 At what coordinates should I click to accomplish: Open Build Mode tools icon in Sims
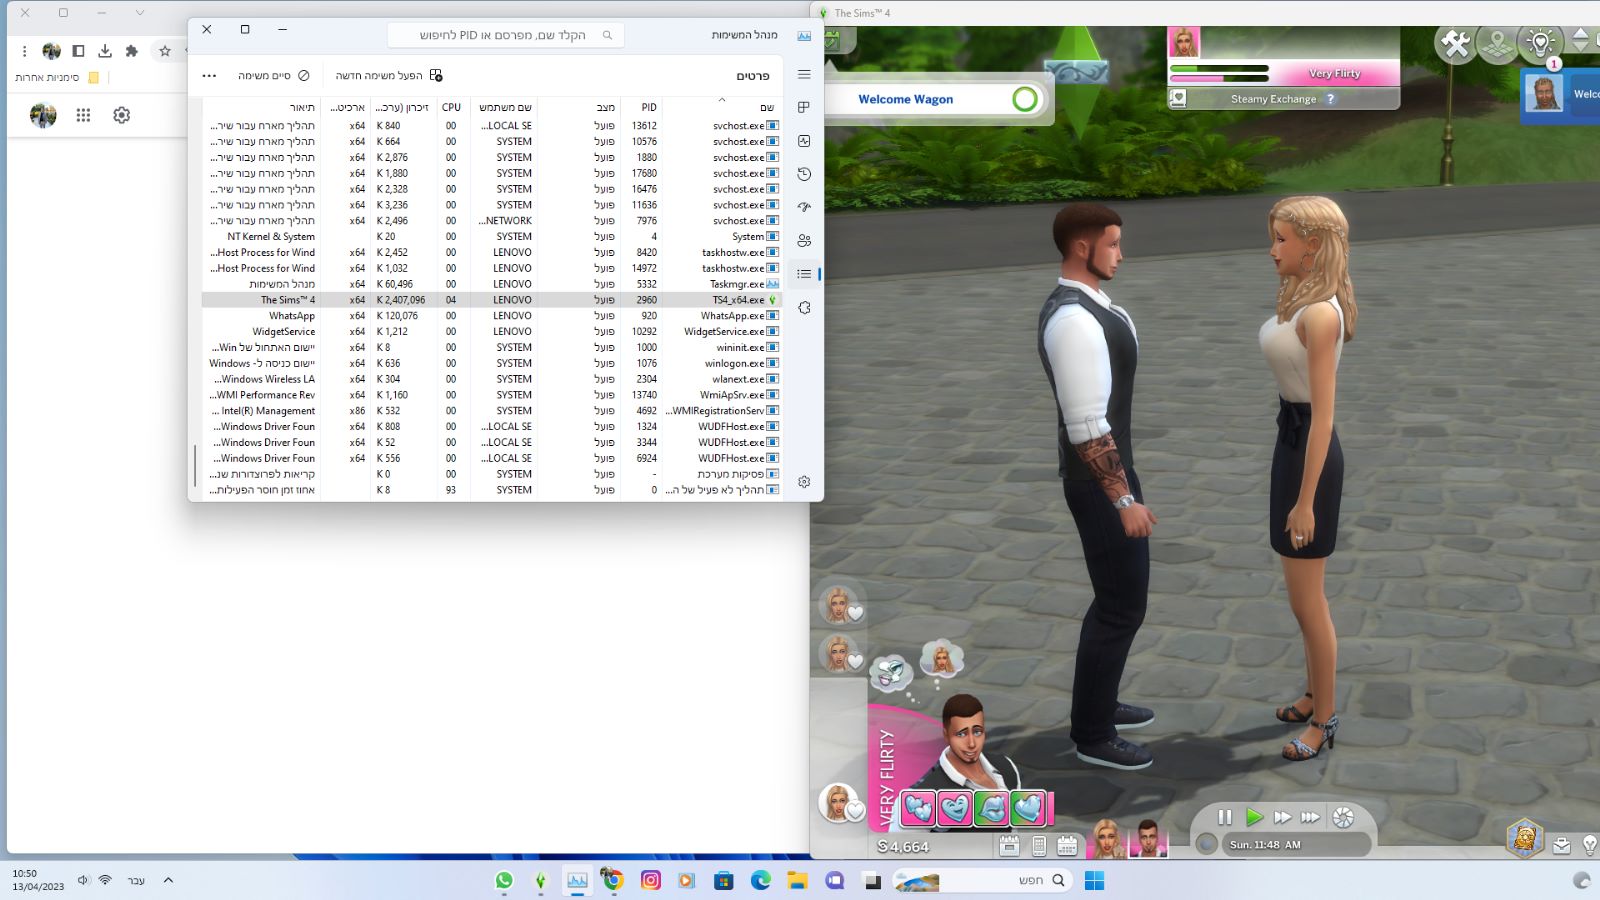(1456, 44)
